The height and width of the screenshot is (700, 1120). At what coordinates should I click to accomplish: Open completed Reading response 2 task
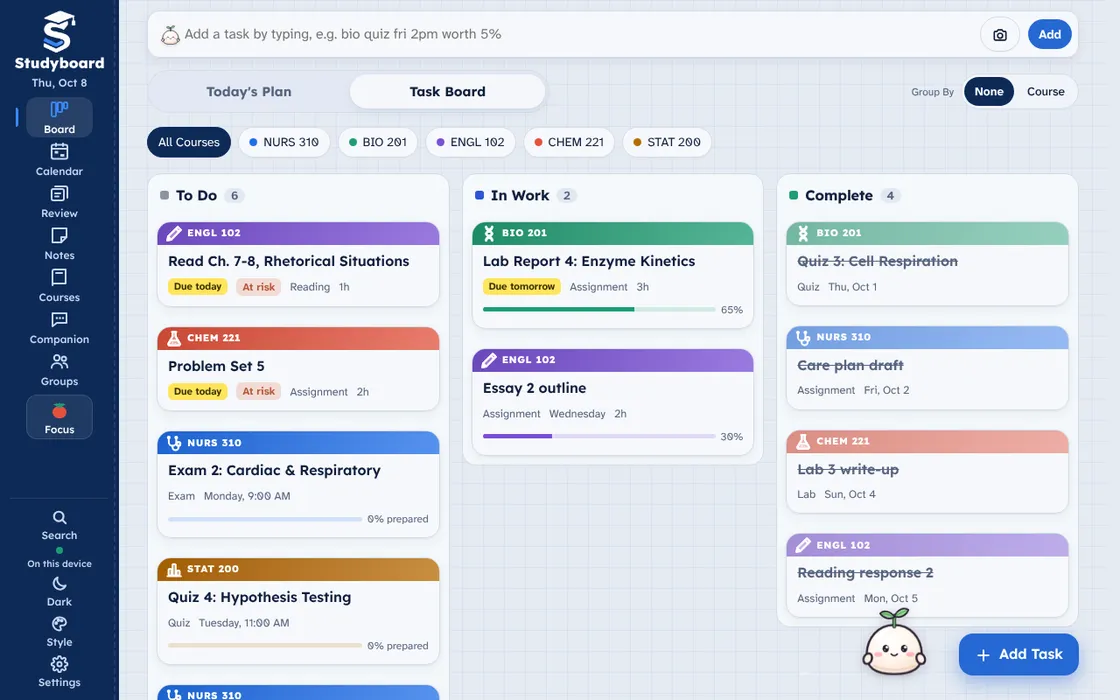927,575
